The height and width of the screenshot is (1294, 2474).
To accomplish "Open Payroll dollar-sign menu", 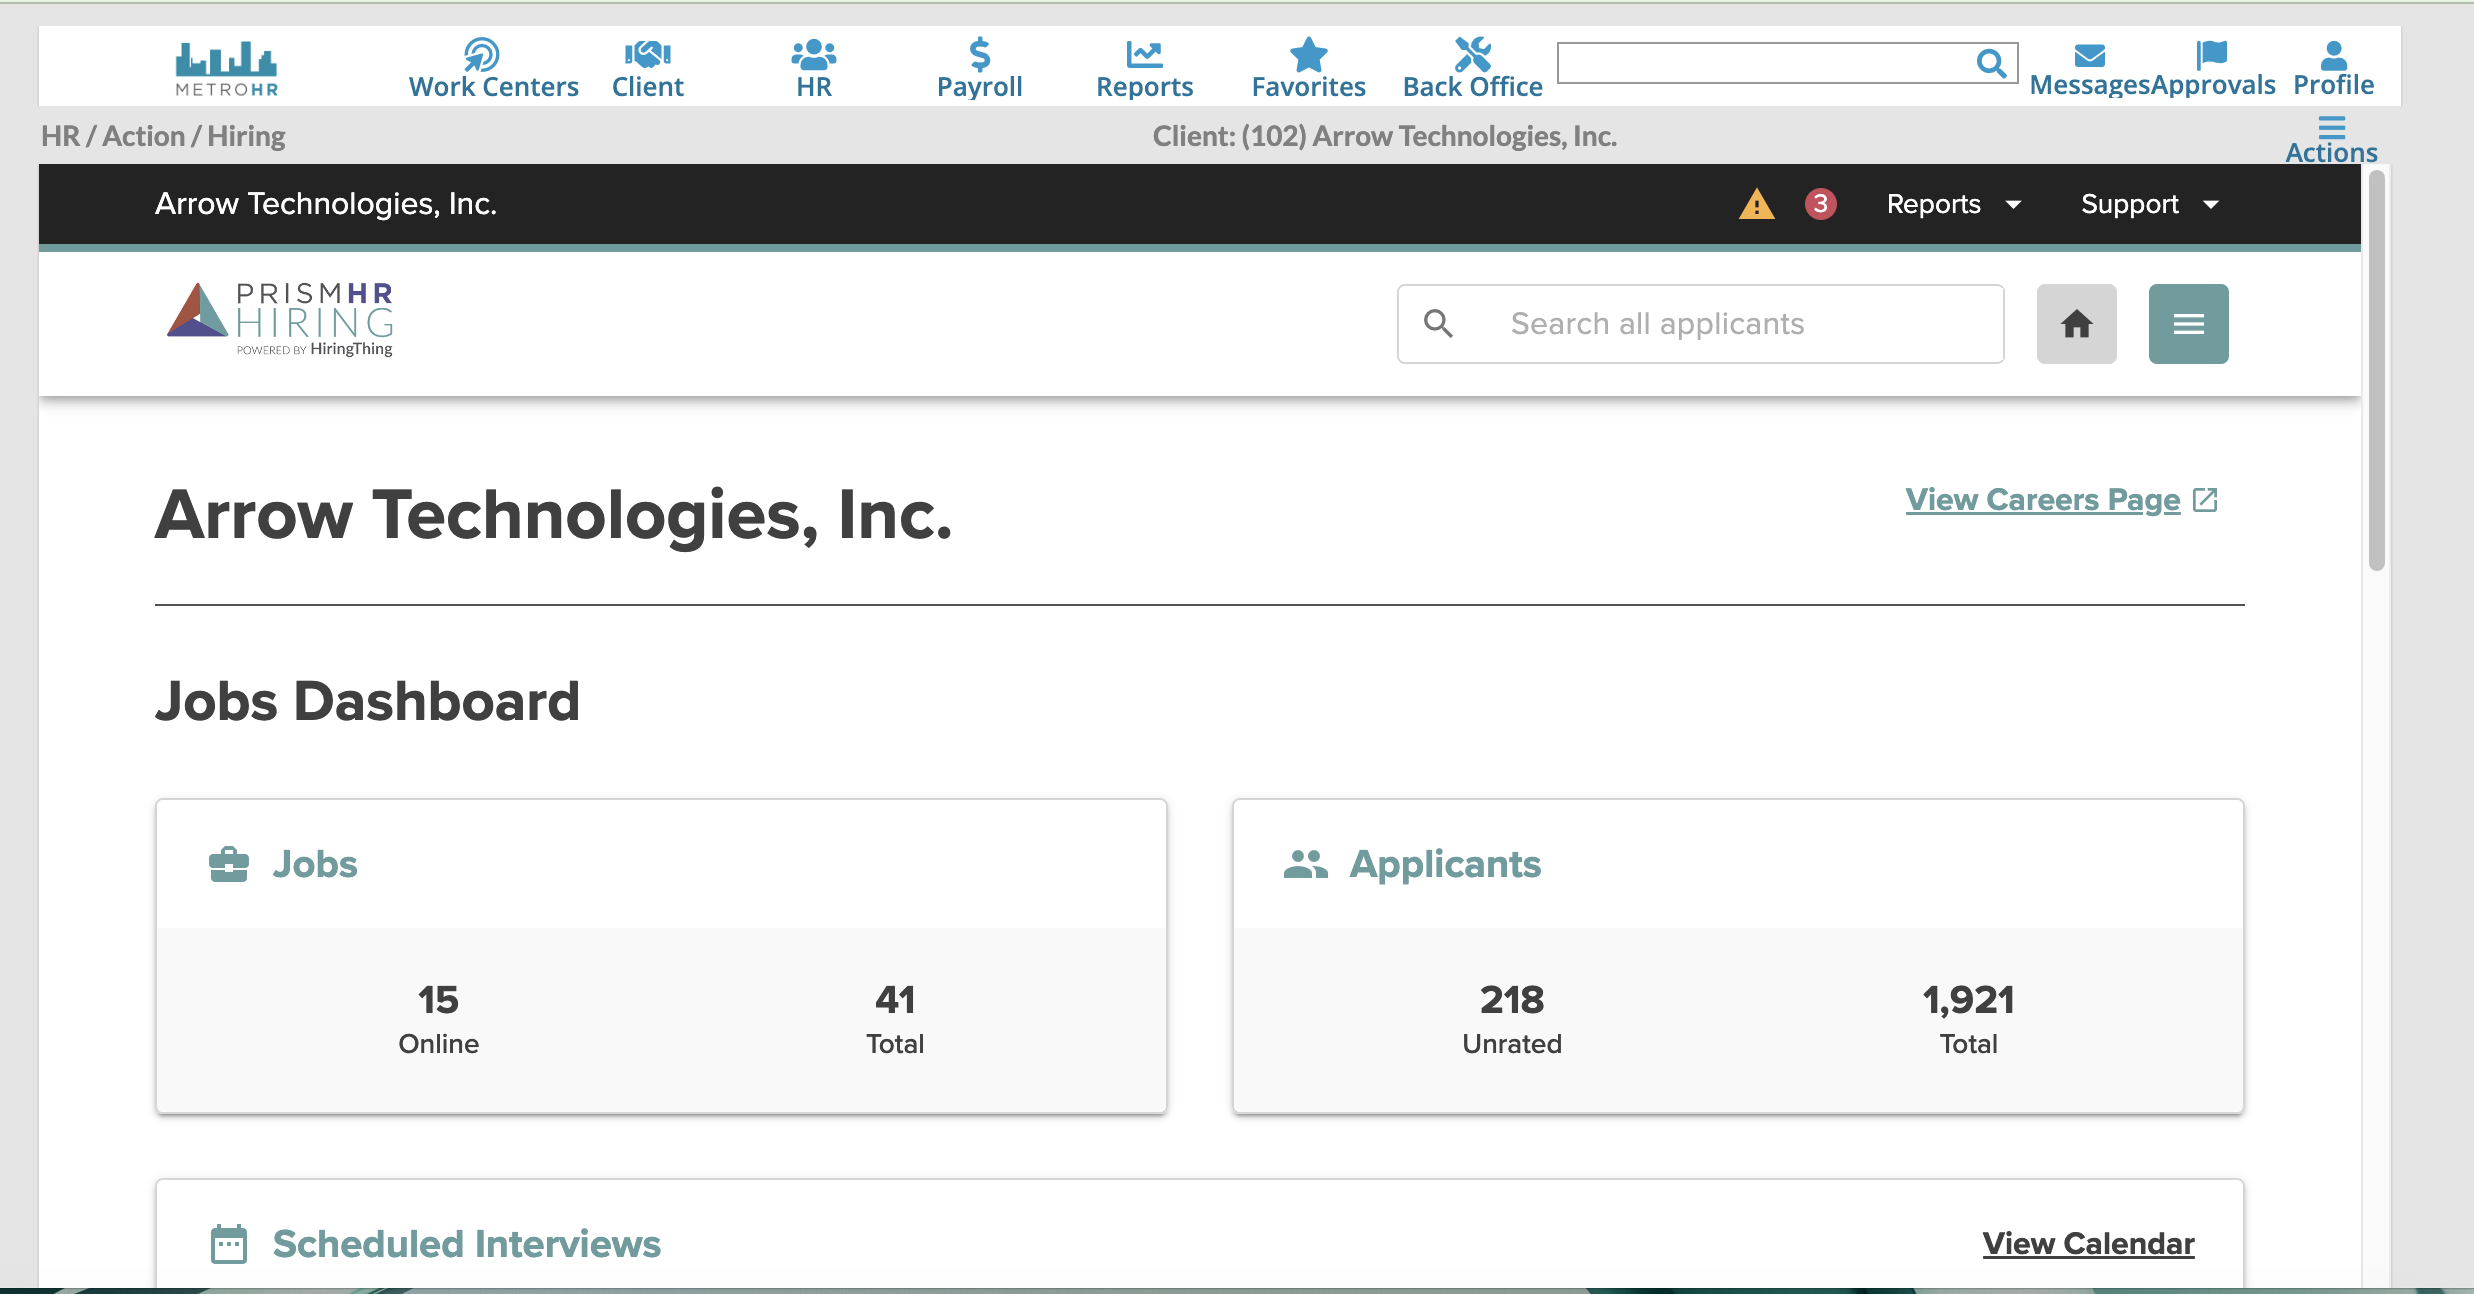I will (x=979, y=68).
